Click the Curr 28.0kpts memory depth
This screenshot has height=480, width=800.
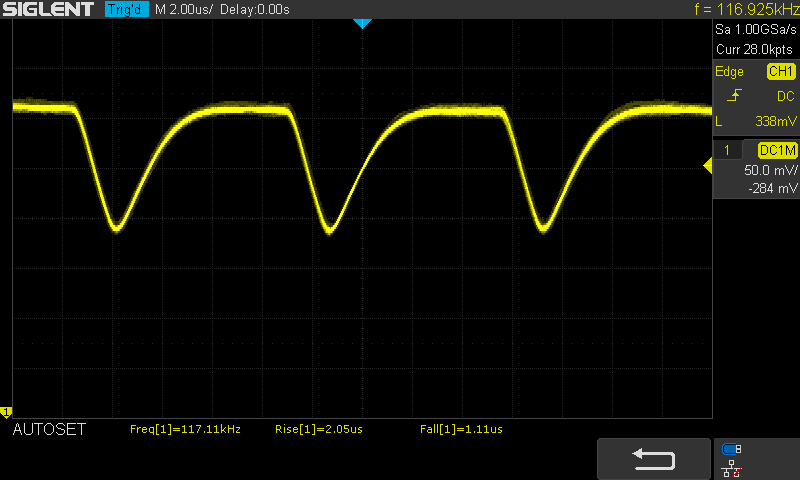[x=754, y=49]
